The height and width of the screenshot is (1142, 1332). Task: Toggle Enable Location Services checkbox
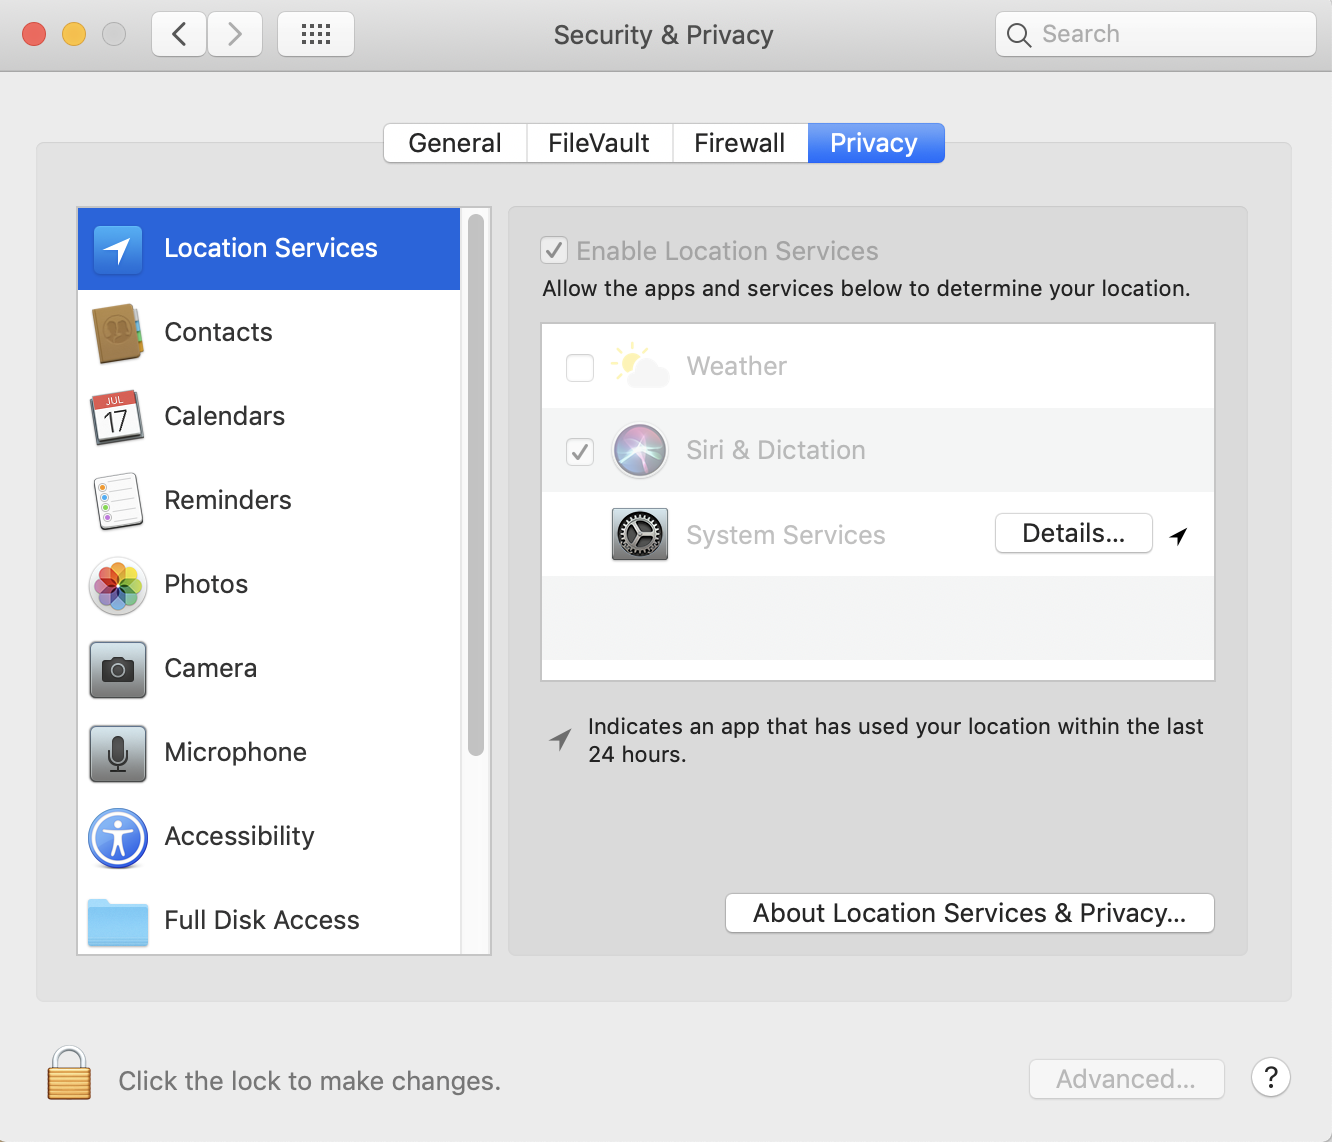(x=554, y=250)
